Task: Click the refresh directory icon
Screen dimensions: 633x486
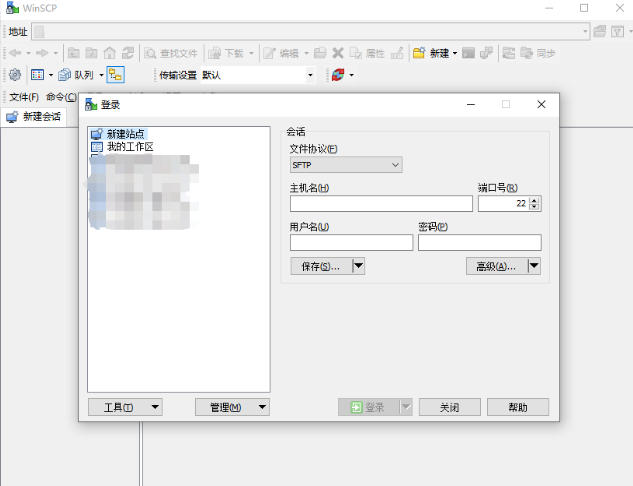Action: (128, 53)
